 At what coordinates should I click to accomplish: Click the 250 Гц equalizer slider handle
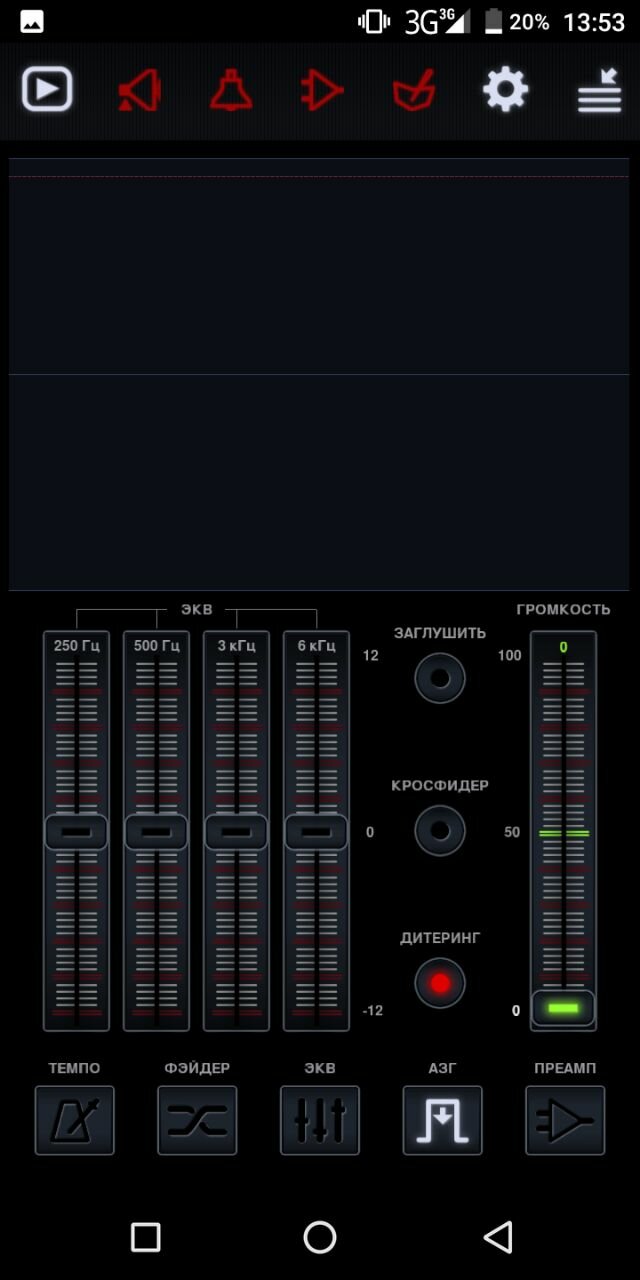pyautogui.click(x=76, y=832)
